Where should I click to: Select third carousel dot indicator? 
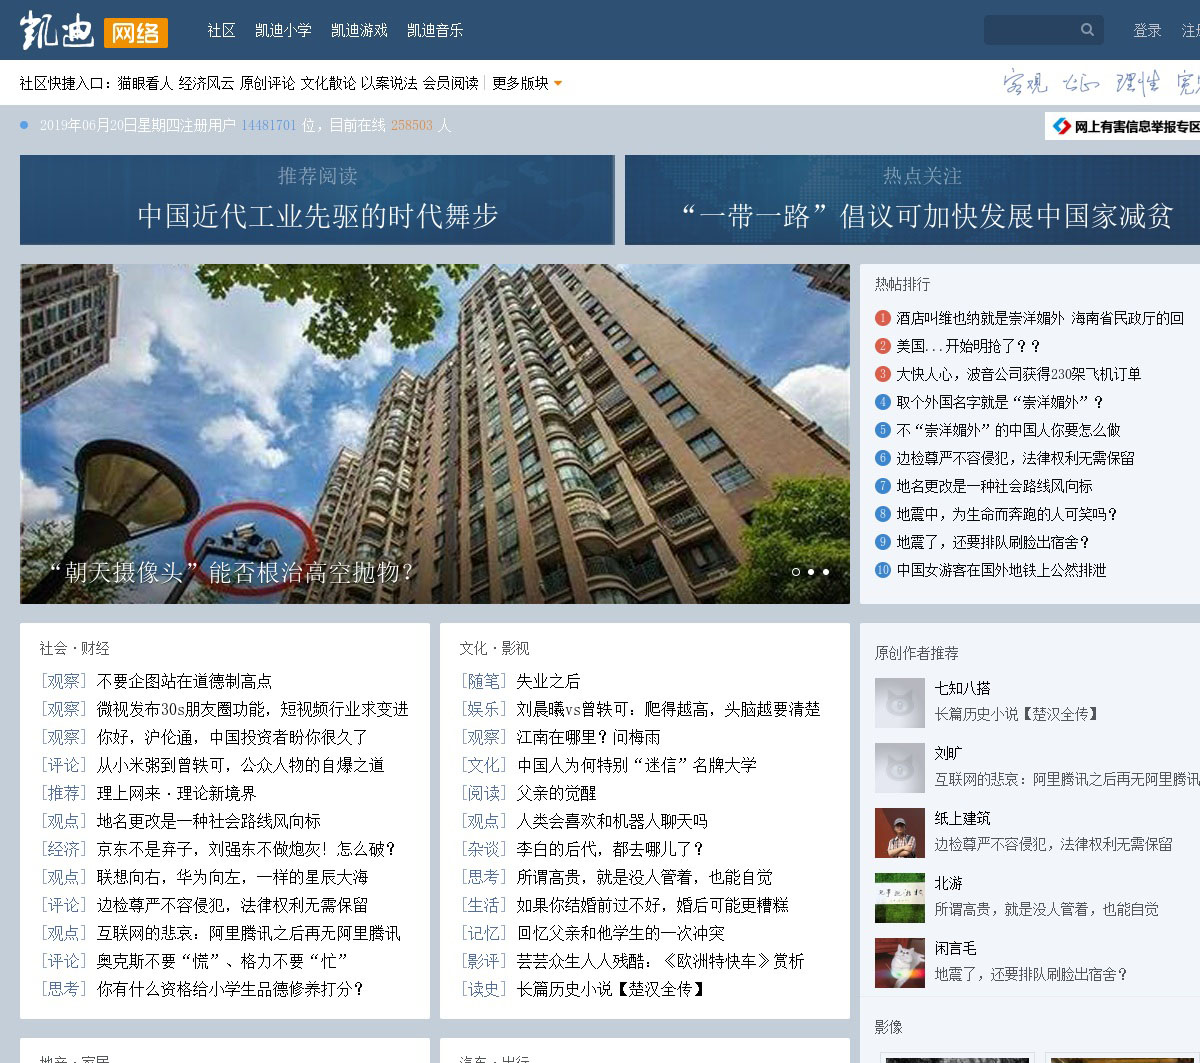coord(826,572)
